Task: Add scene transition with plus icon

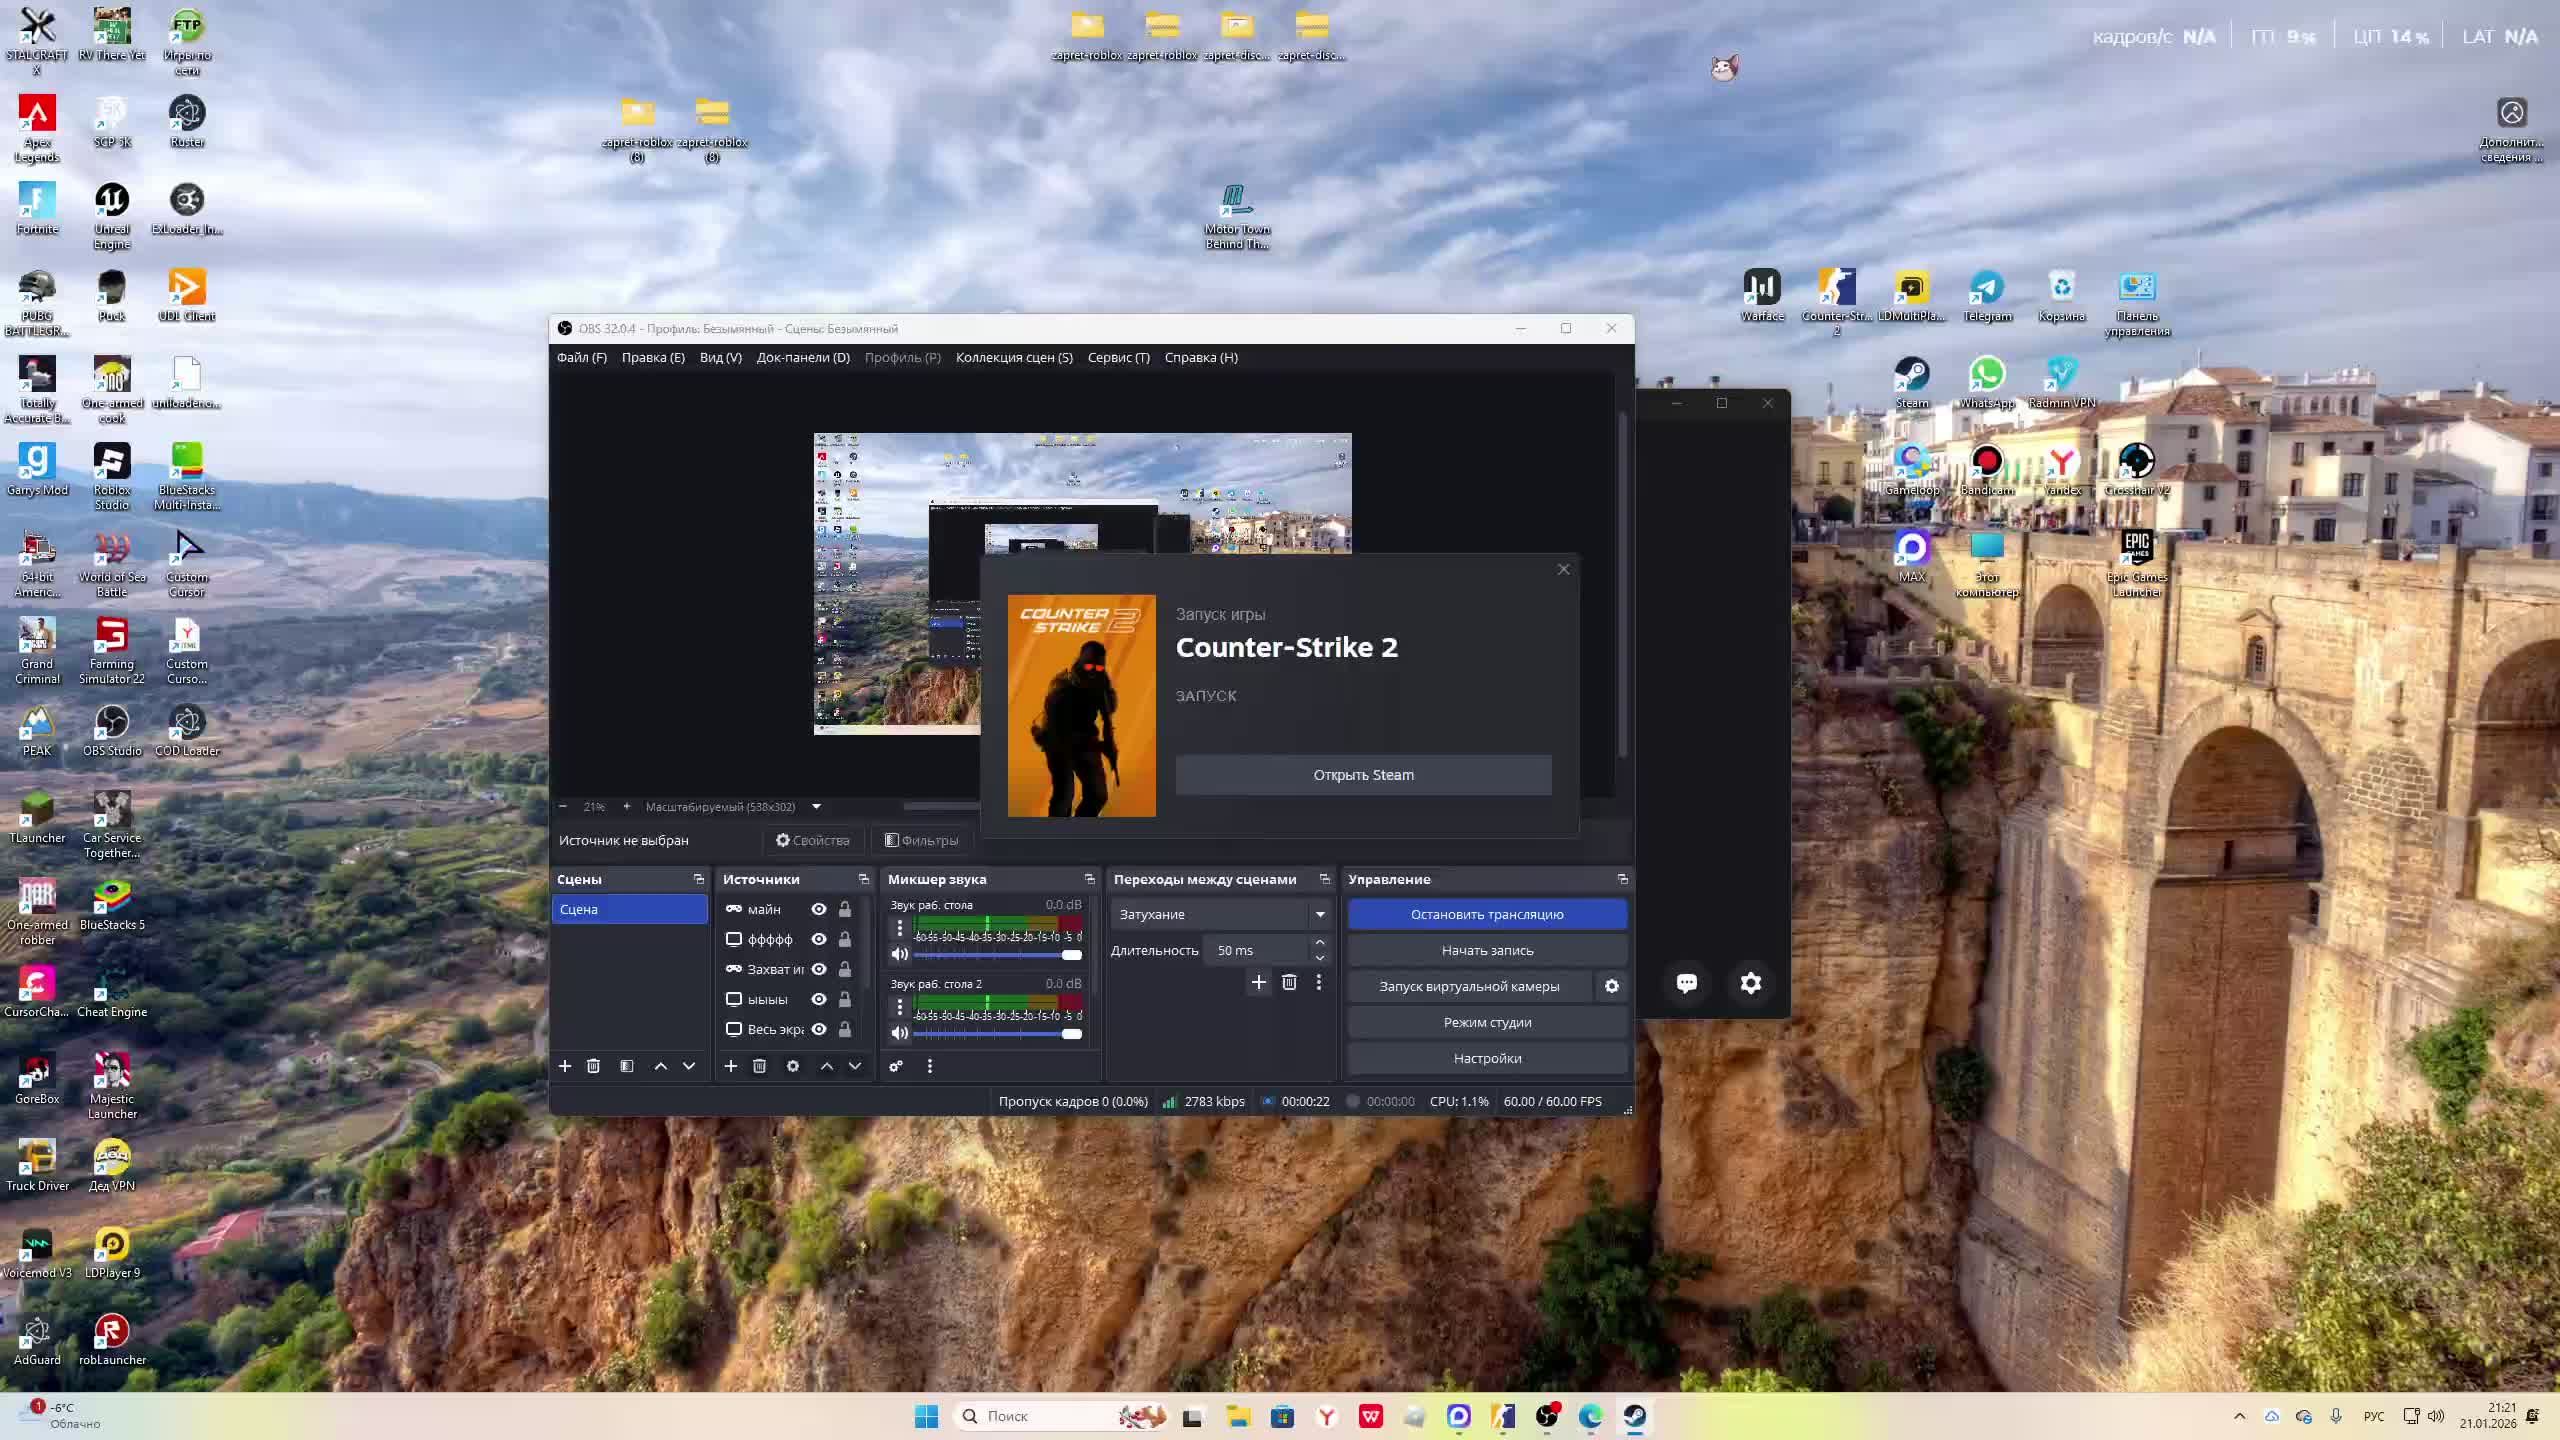Action: point(1259,982)
